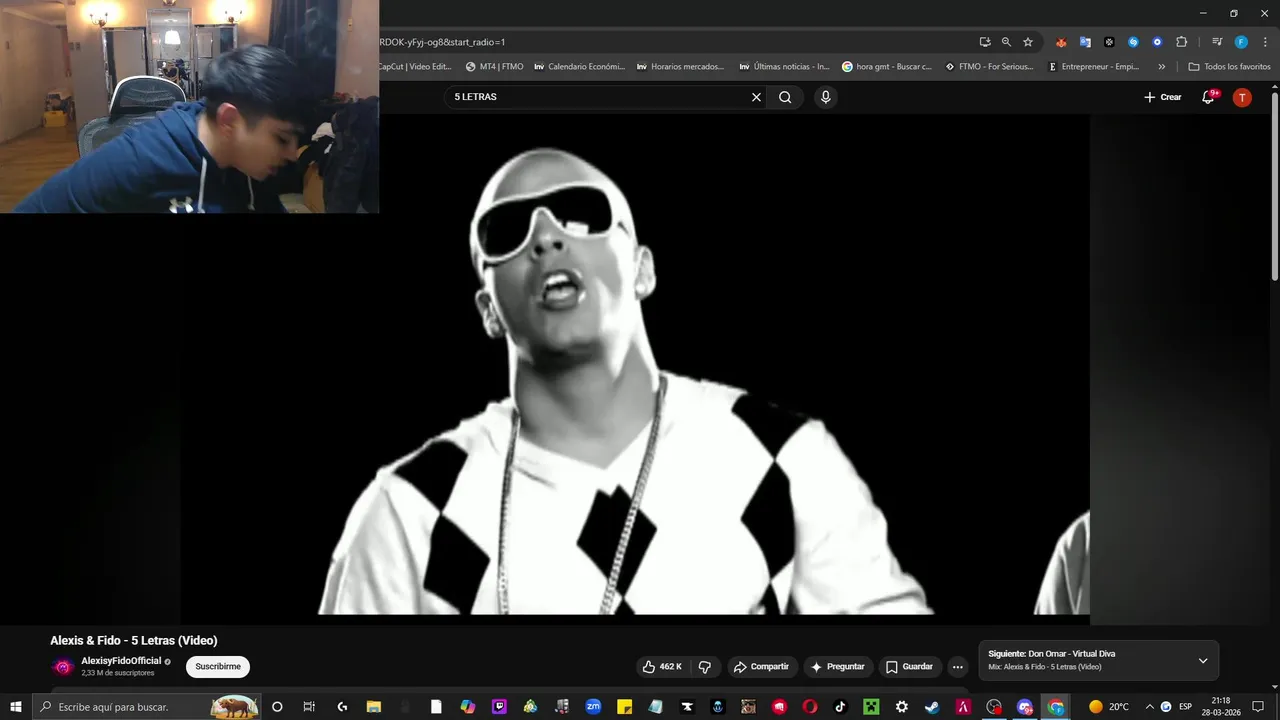
Task: Dislike the video with thumbs down
Action: [x=705, y=667]
